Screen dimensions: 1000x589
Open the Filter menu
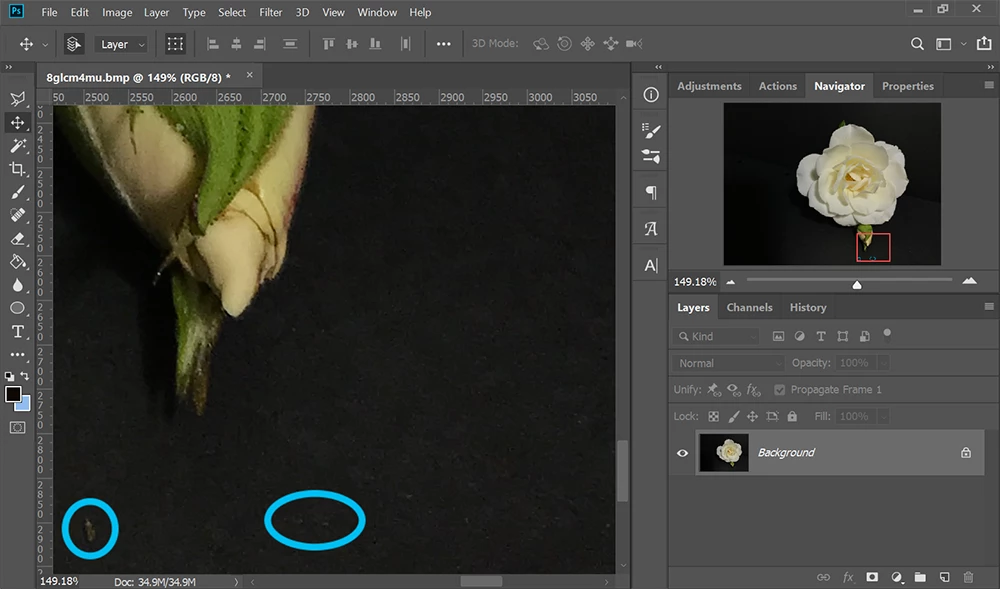(270, 12)
